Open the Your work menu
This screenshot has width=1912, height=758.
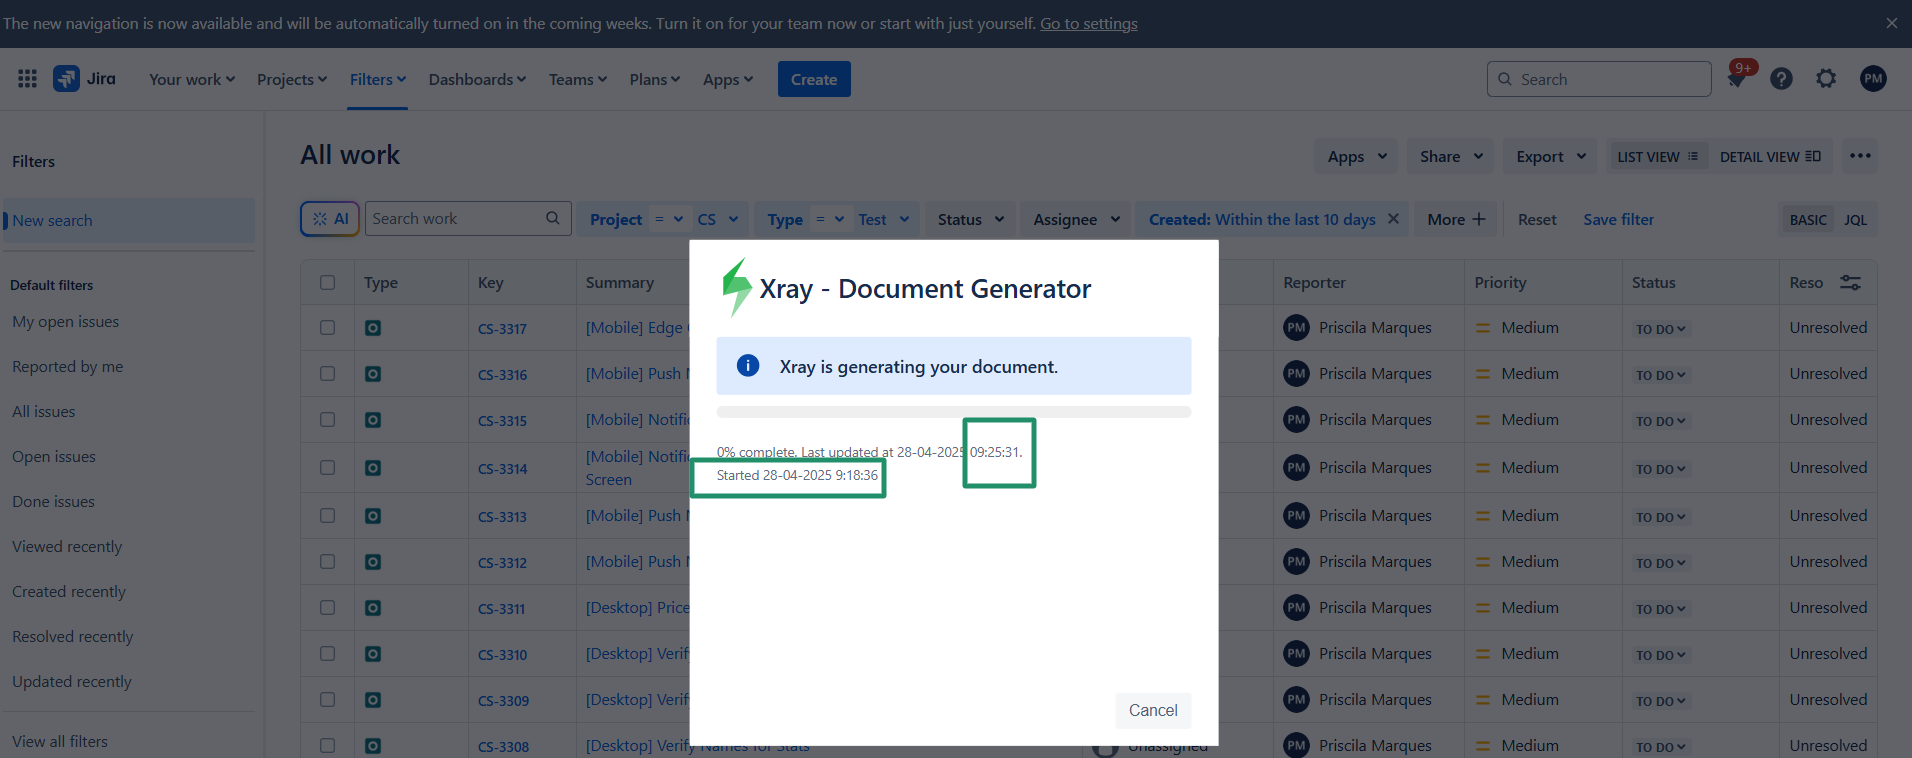coord(192,79)
